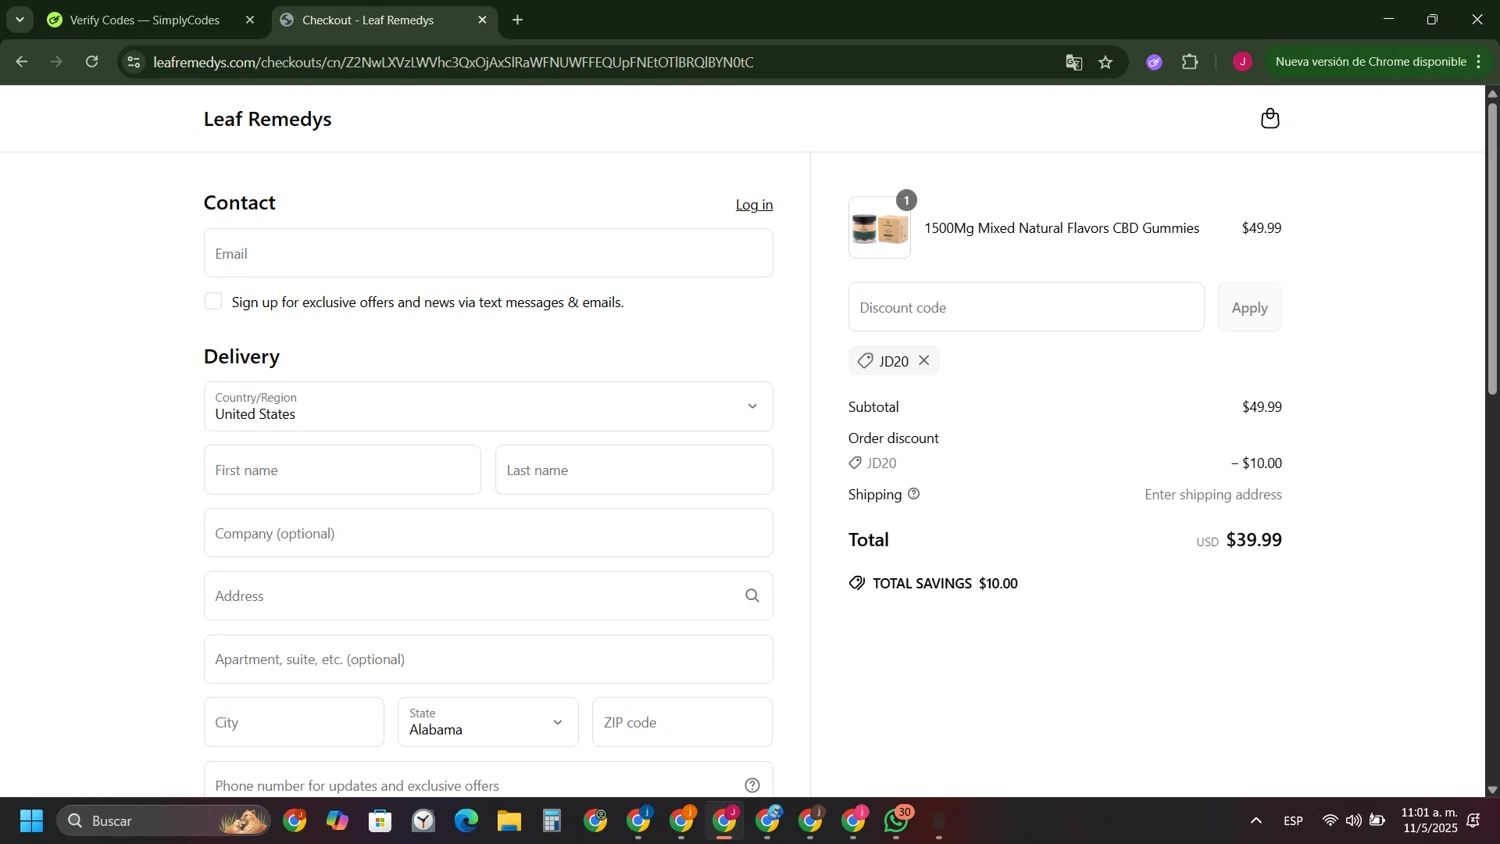Screen dimensions: 1500x844
Task: Reload the checkout page
Action: click(x=92, y=62)
